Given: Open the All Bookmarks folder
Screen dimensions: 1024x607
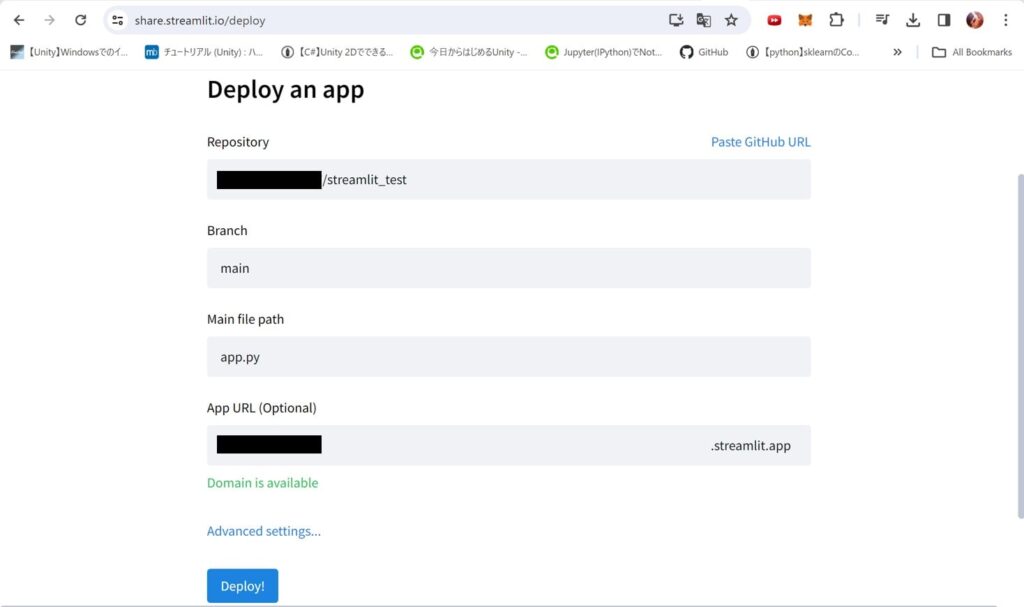Looking at the screenshot, I should coord(971,52).
